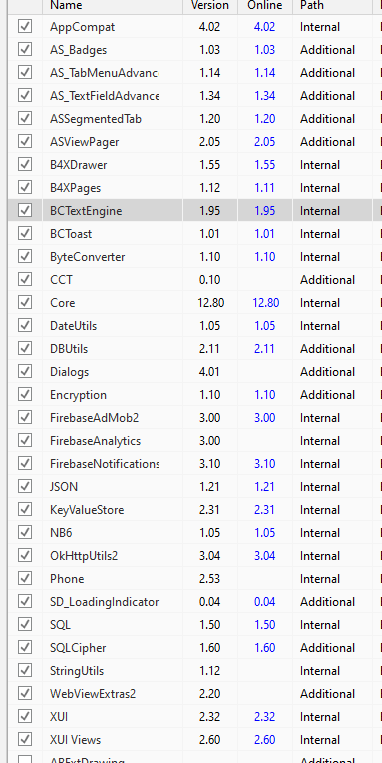This screenshot has height=763, width=382.
Task: Sort by the Online column header
Action: point(265,6)
